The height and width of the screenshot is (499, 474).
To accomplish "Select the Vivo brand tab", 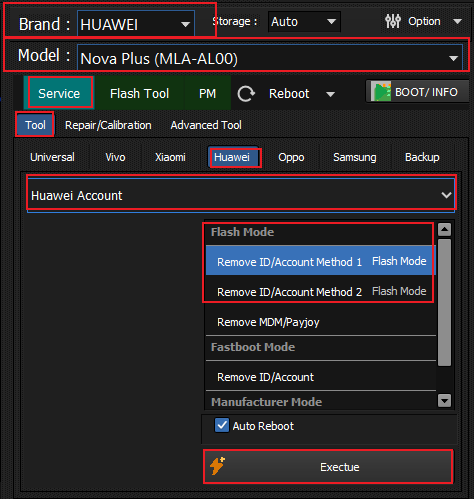I will (x=115, y=157).
